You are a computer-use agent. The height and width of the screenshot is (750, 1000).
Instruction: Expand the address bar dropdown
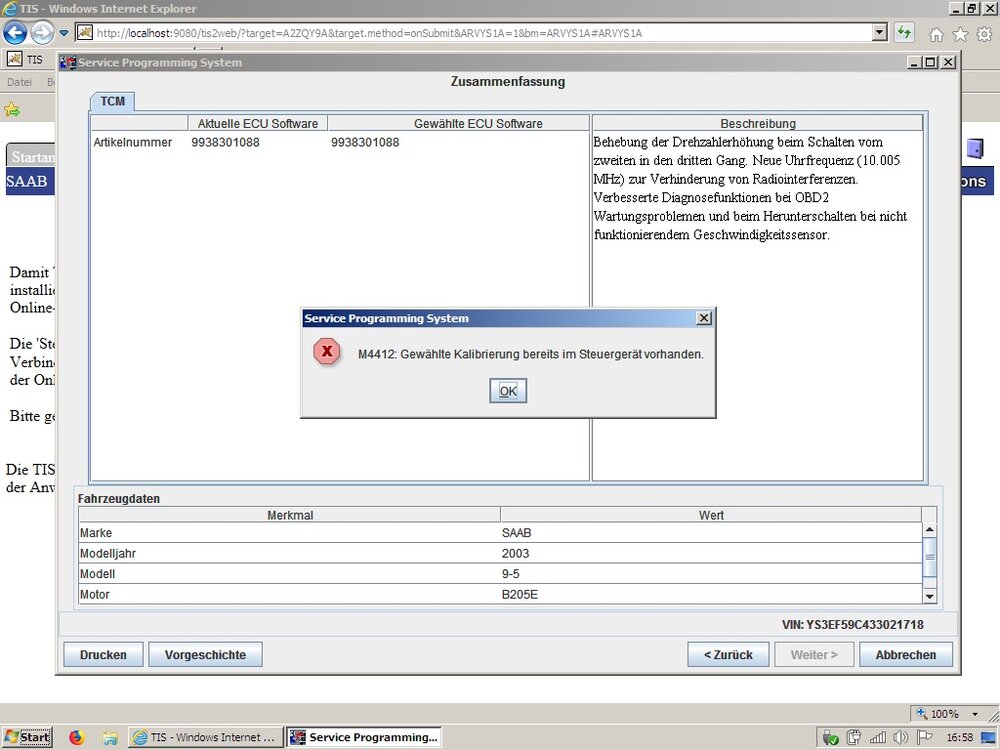tap(879, 32)
